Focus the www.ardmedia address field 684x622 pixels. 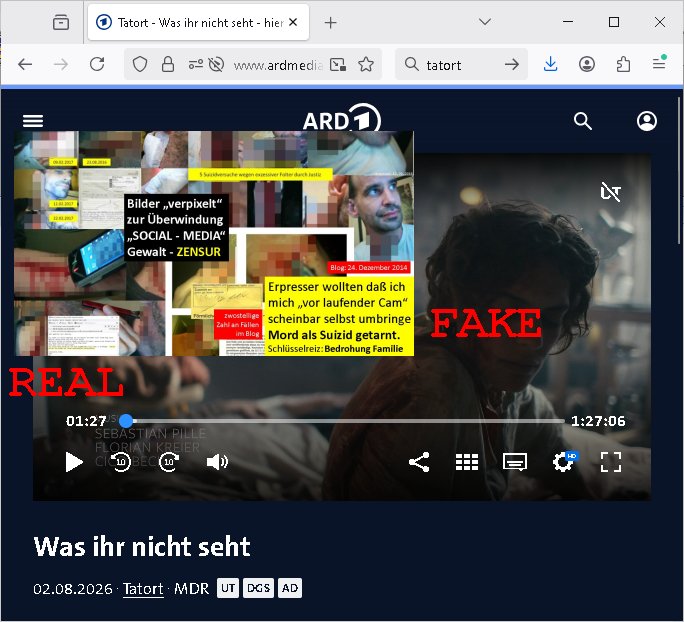pos(278,65)
